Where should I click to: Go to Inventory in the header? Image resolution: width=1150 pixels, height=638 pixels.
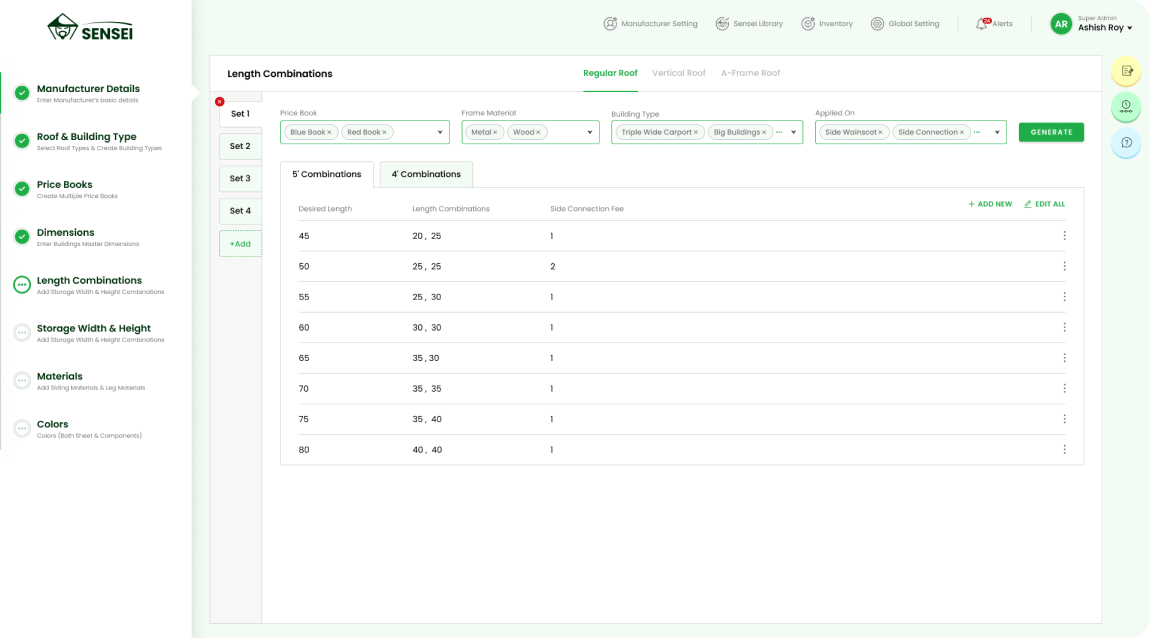(x=827, y=24)
